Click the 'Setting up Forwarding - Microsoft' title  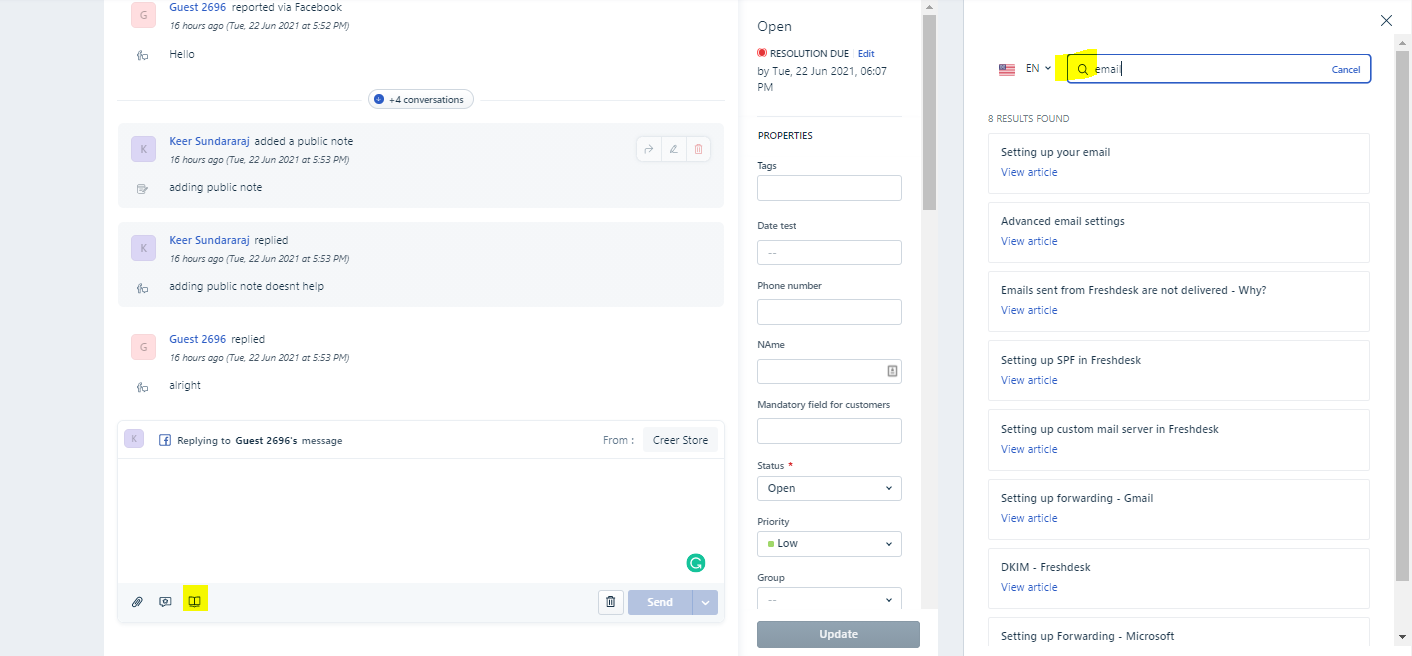(1087, 636)
